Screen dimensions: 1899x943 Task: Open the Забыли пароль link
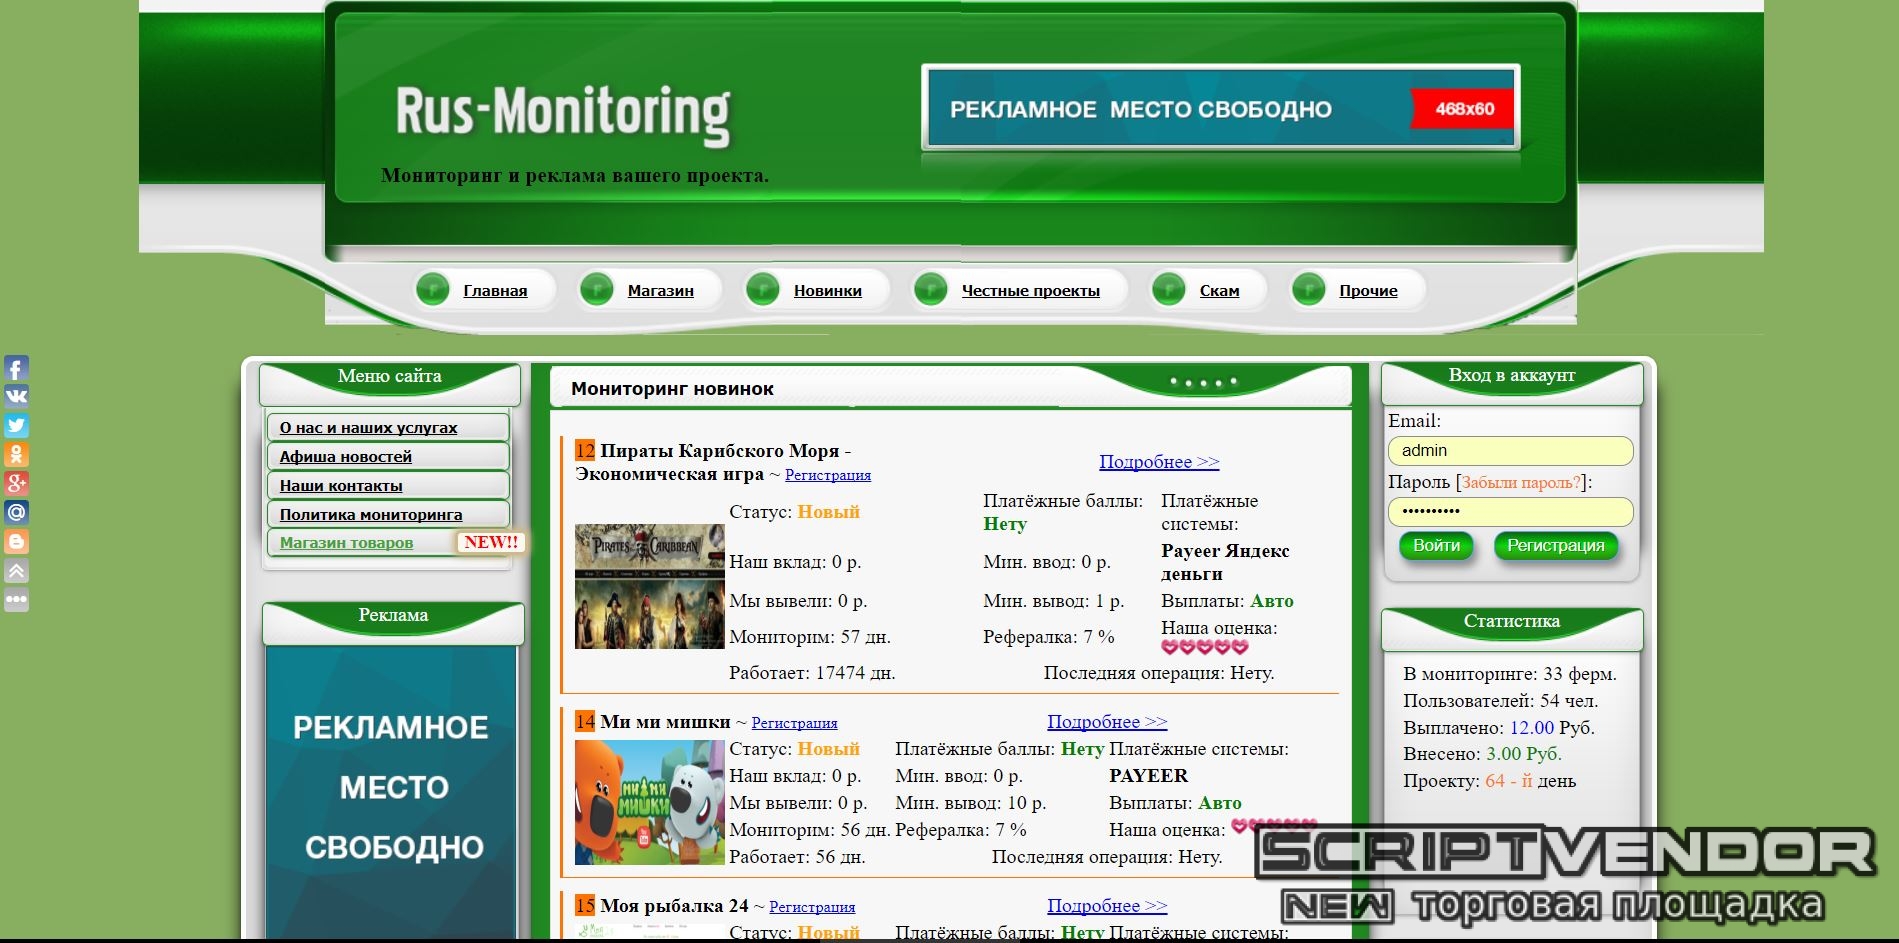click(x=1520, y=483)
